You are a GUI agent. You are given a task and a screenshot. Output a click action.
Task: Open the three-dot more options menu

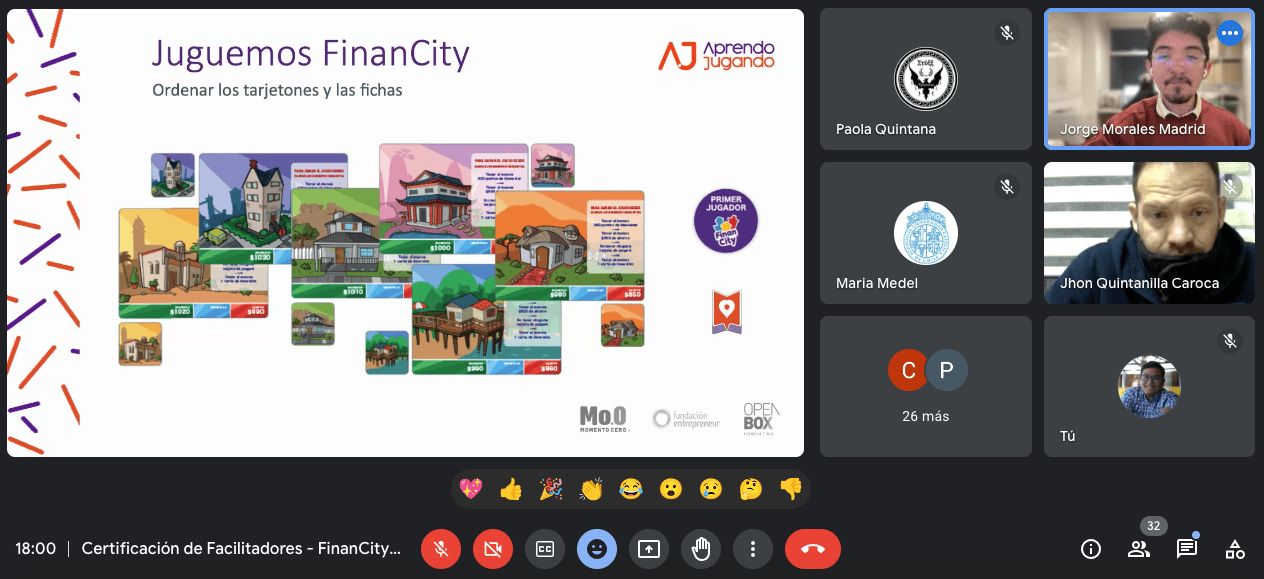[x=753, y=549]
